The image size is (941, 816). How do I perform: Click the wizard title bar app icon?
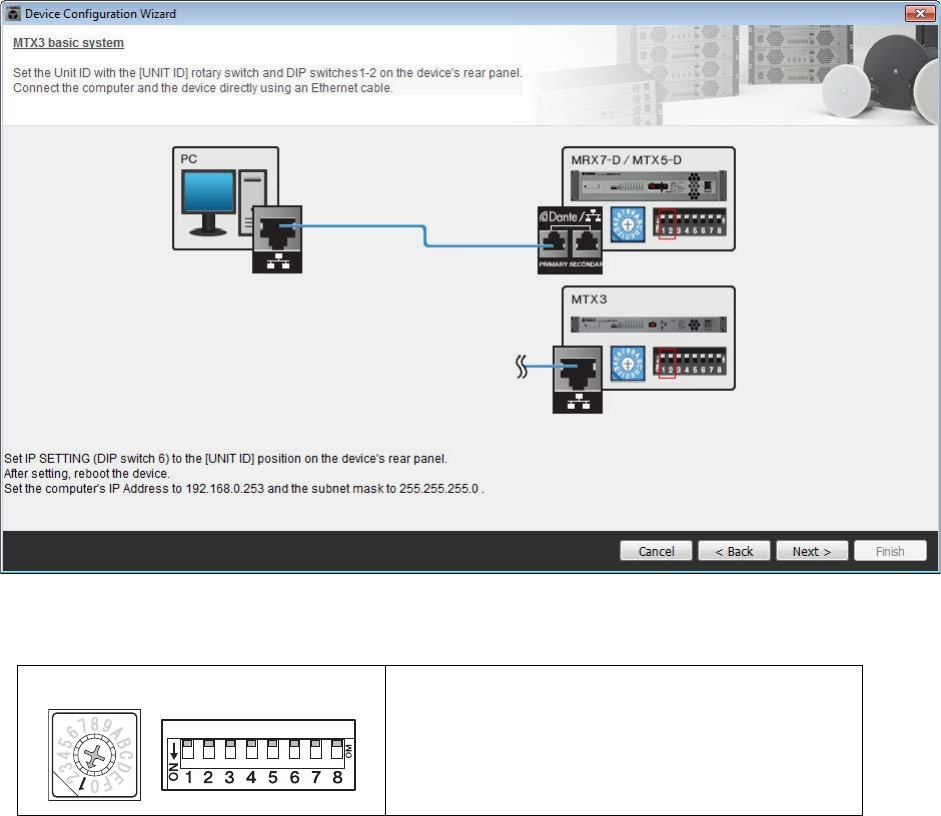point(13,13)
